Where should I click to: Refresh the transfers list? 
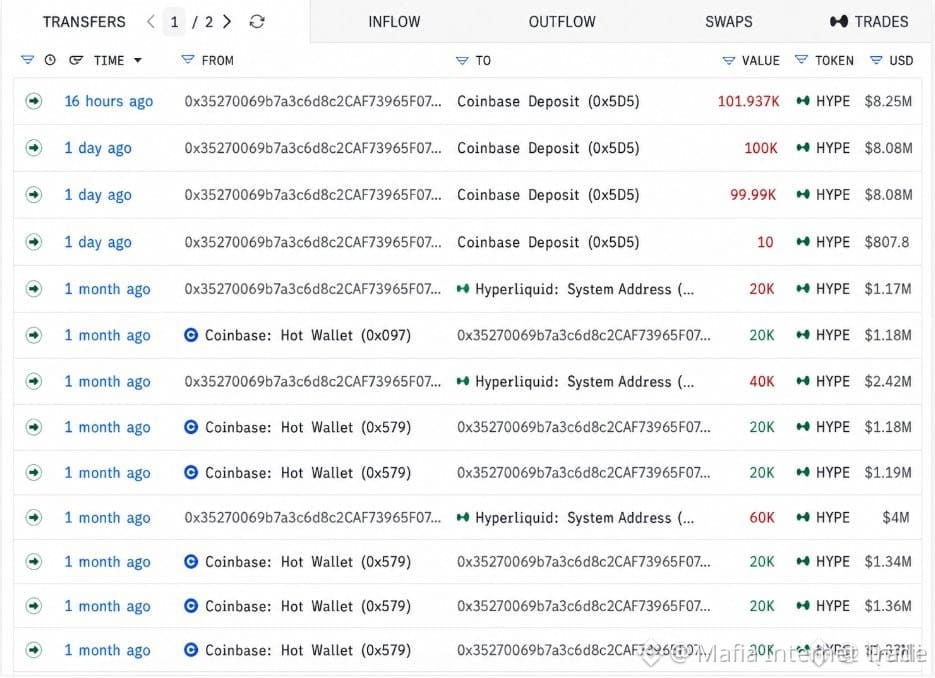[x=257, y=22]
